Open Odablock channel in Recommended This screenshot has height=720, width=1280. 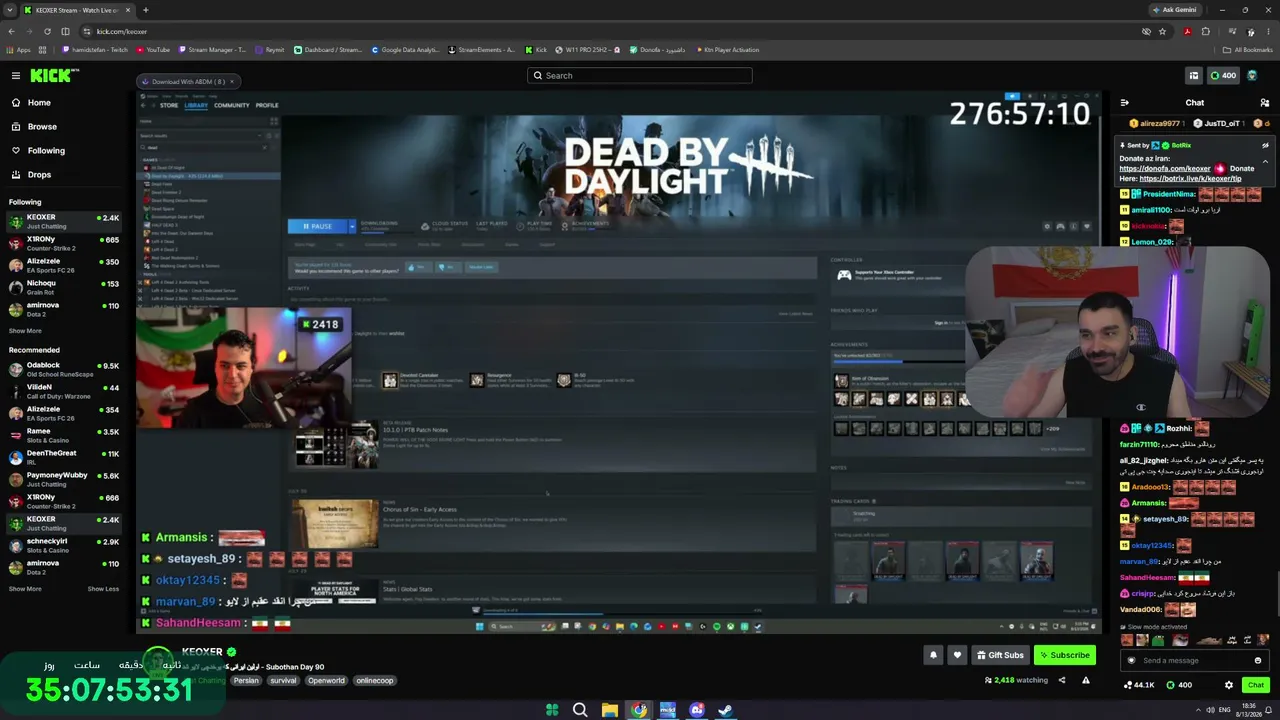[64, 370]
